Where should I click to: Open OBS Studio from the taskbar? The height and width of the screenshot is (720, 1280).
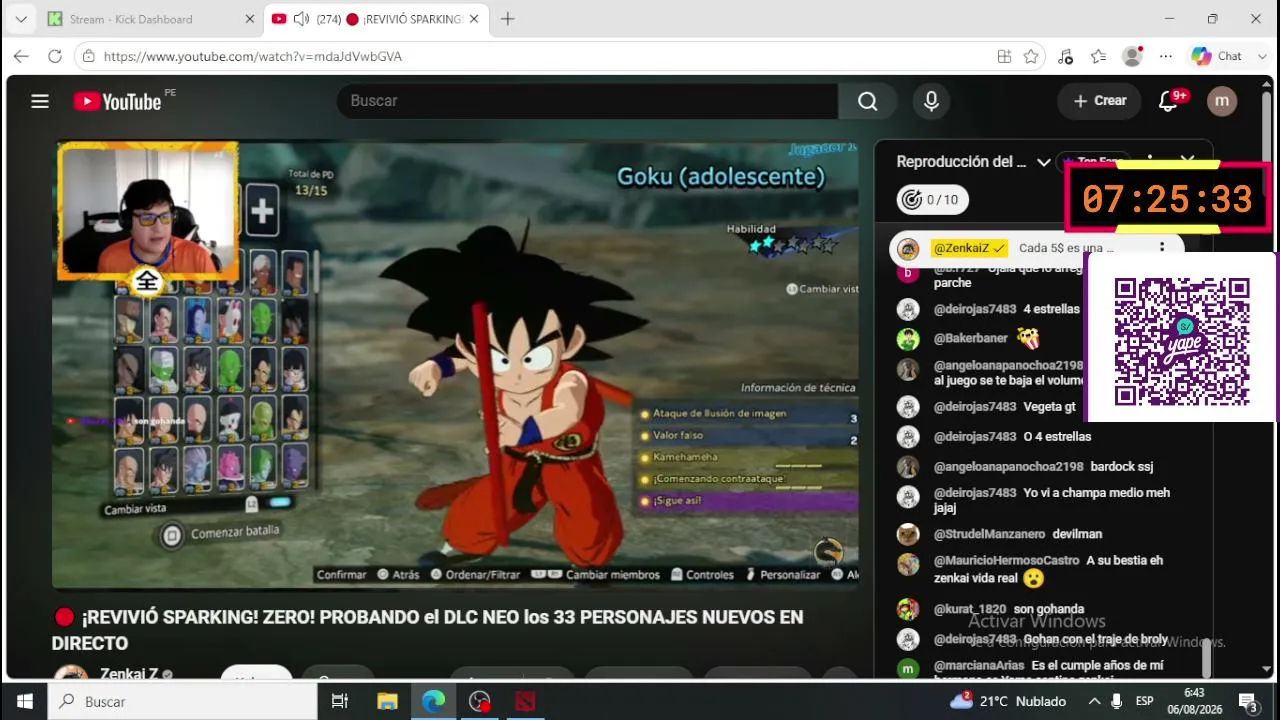point(480,701)
